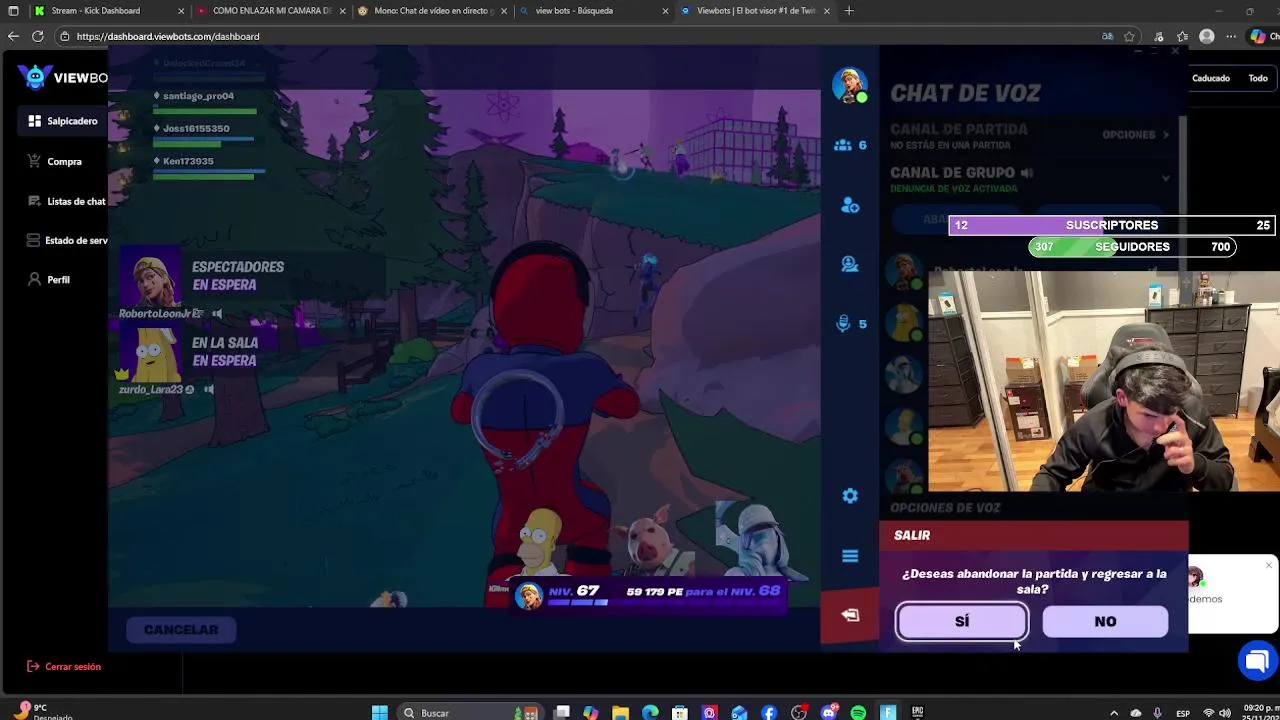This screenshot has height=720, width=1280.
Task: Click the Suscriptores progress bar
Action: coord(1111,225)
